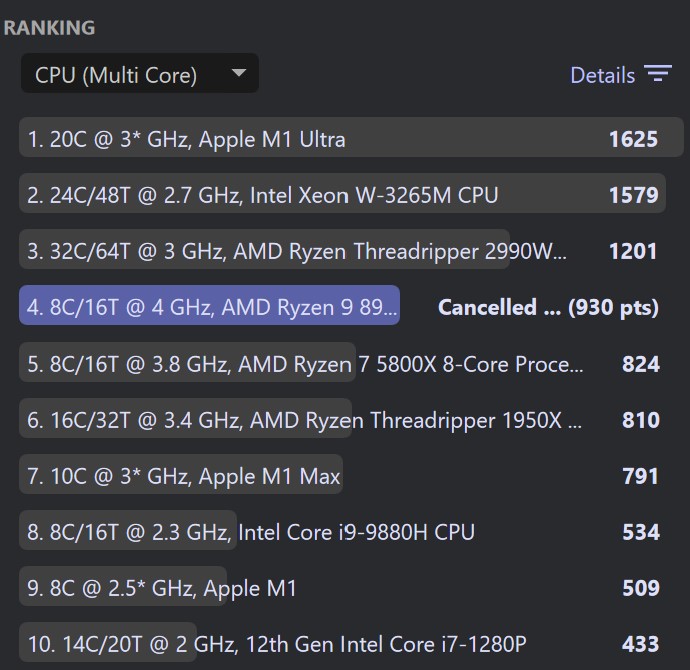Select the Intel Core i9-9880H entry
Viewport: 690px width, 670px height.
tap(251, 532)
